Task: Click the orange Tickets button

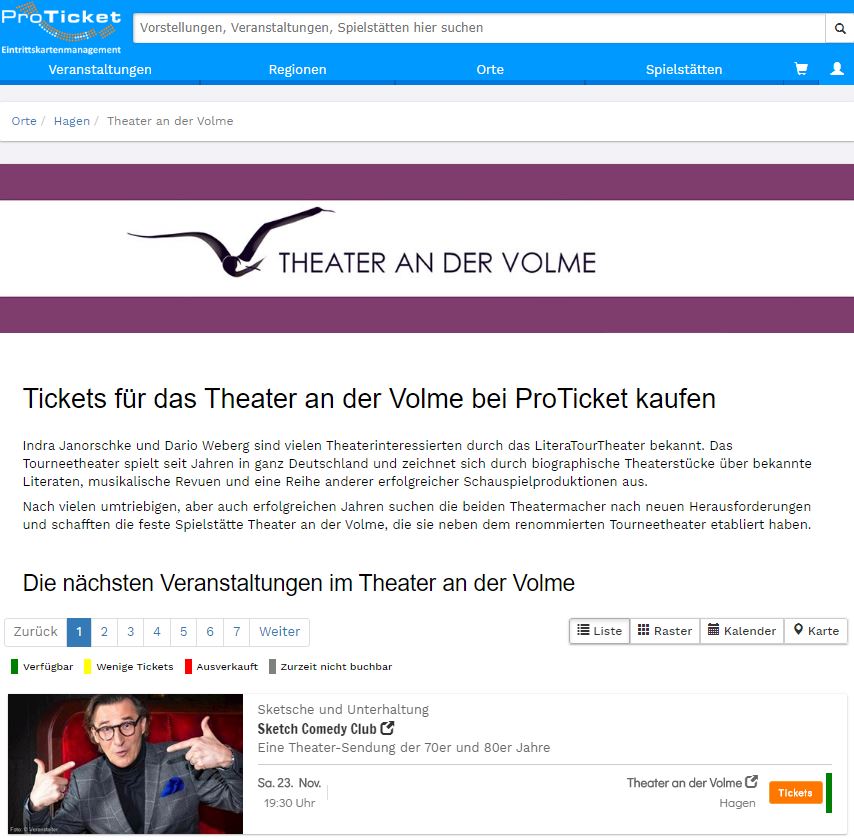Action: pos(795,793)
